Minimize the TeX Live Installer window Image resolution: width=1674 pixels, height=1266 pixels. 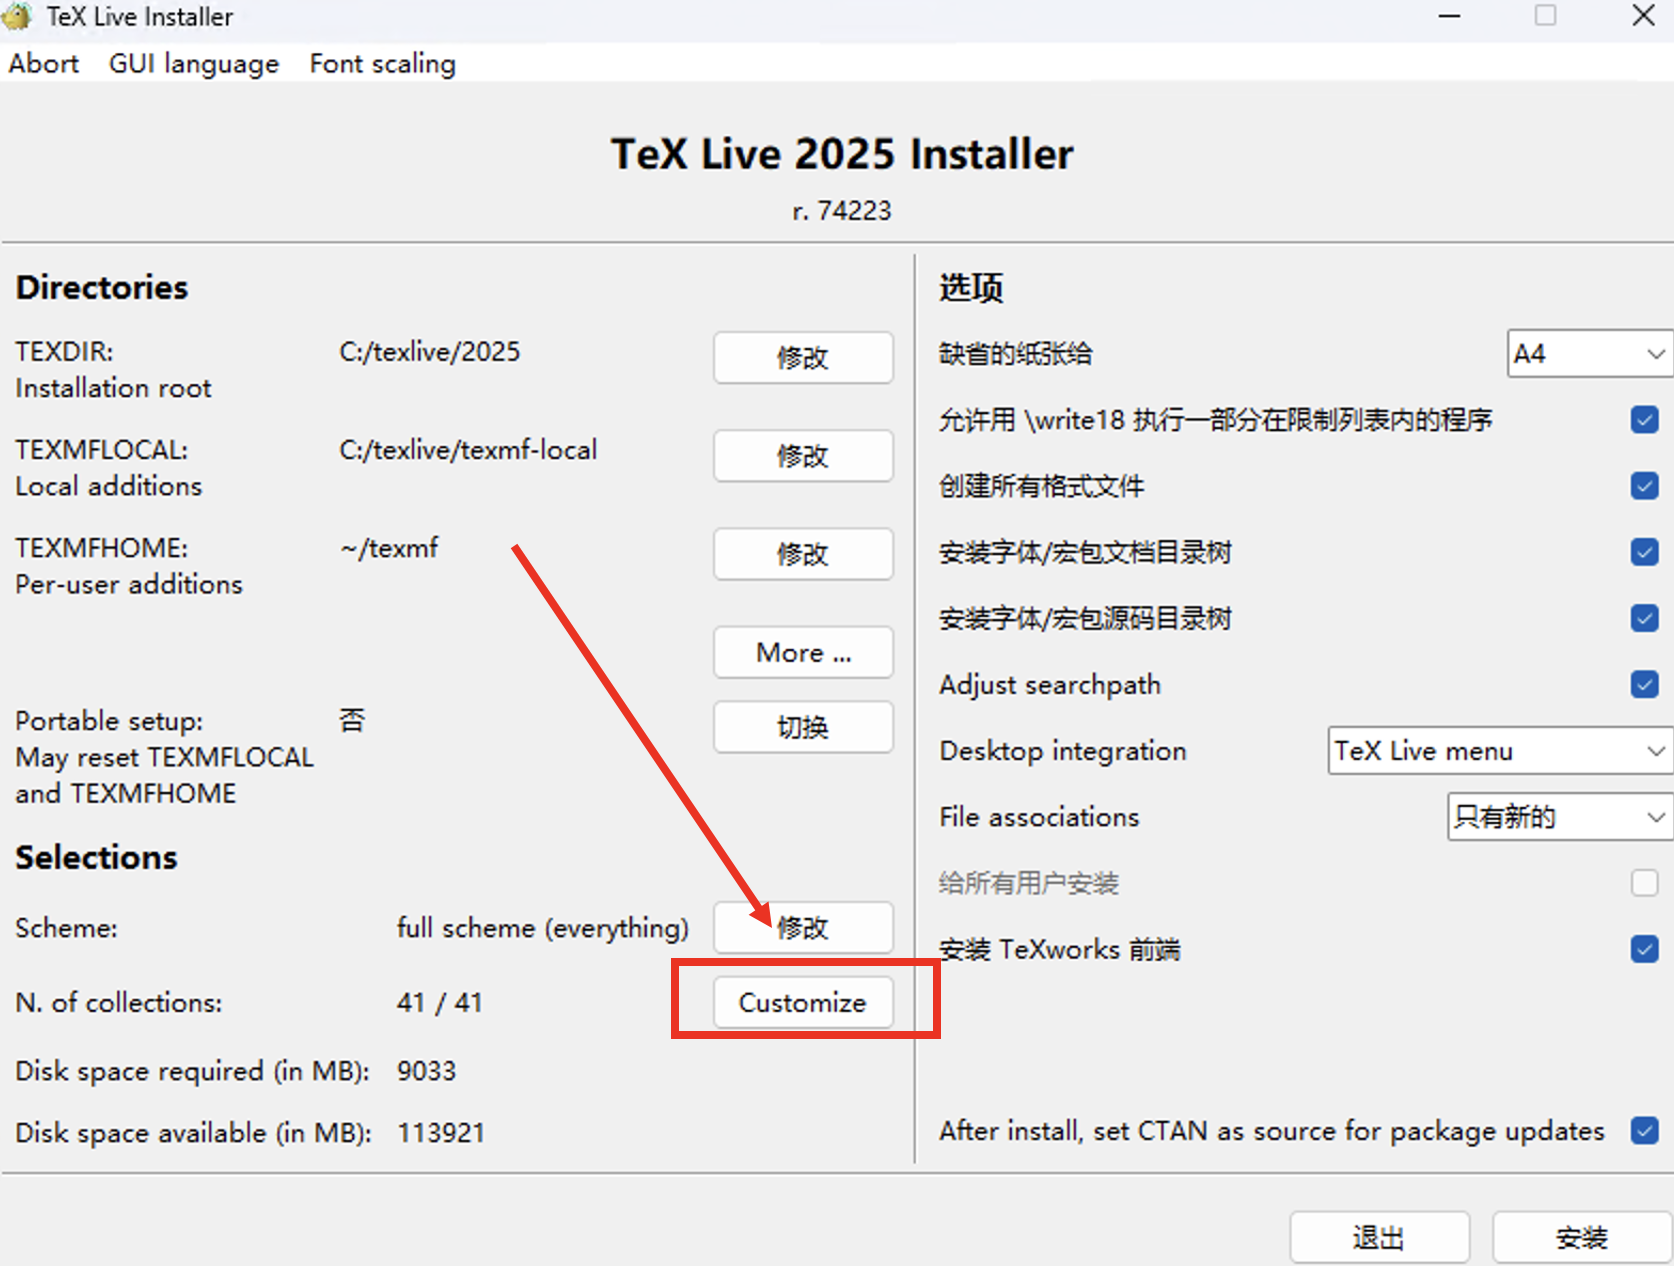[1449, 16]
